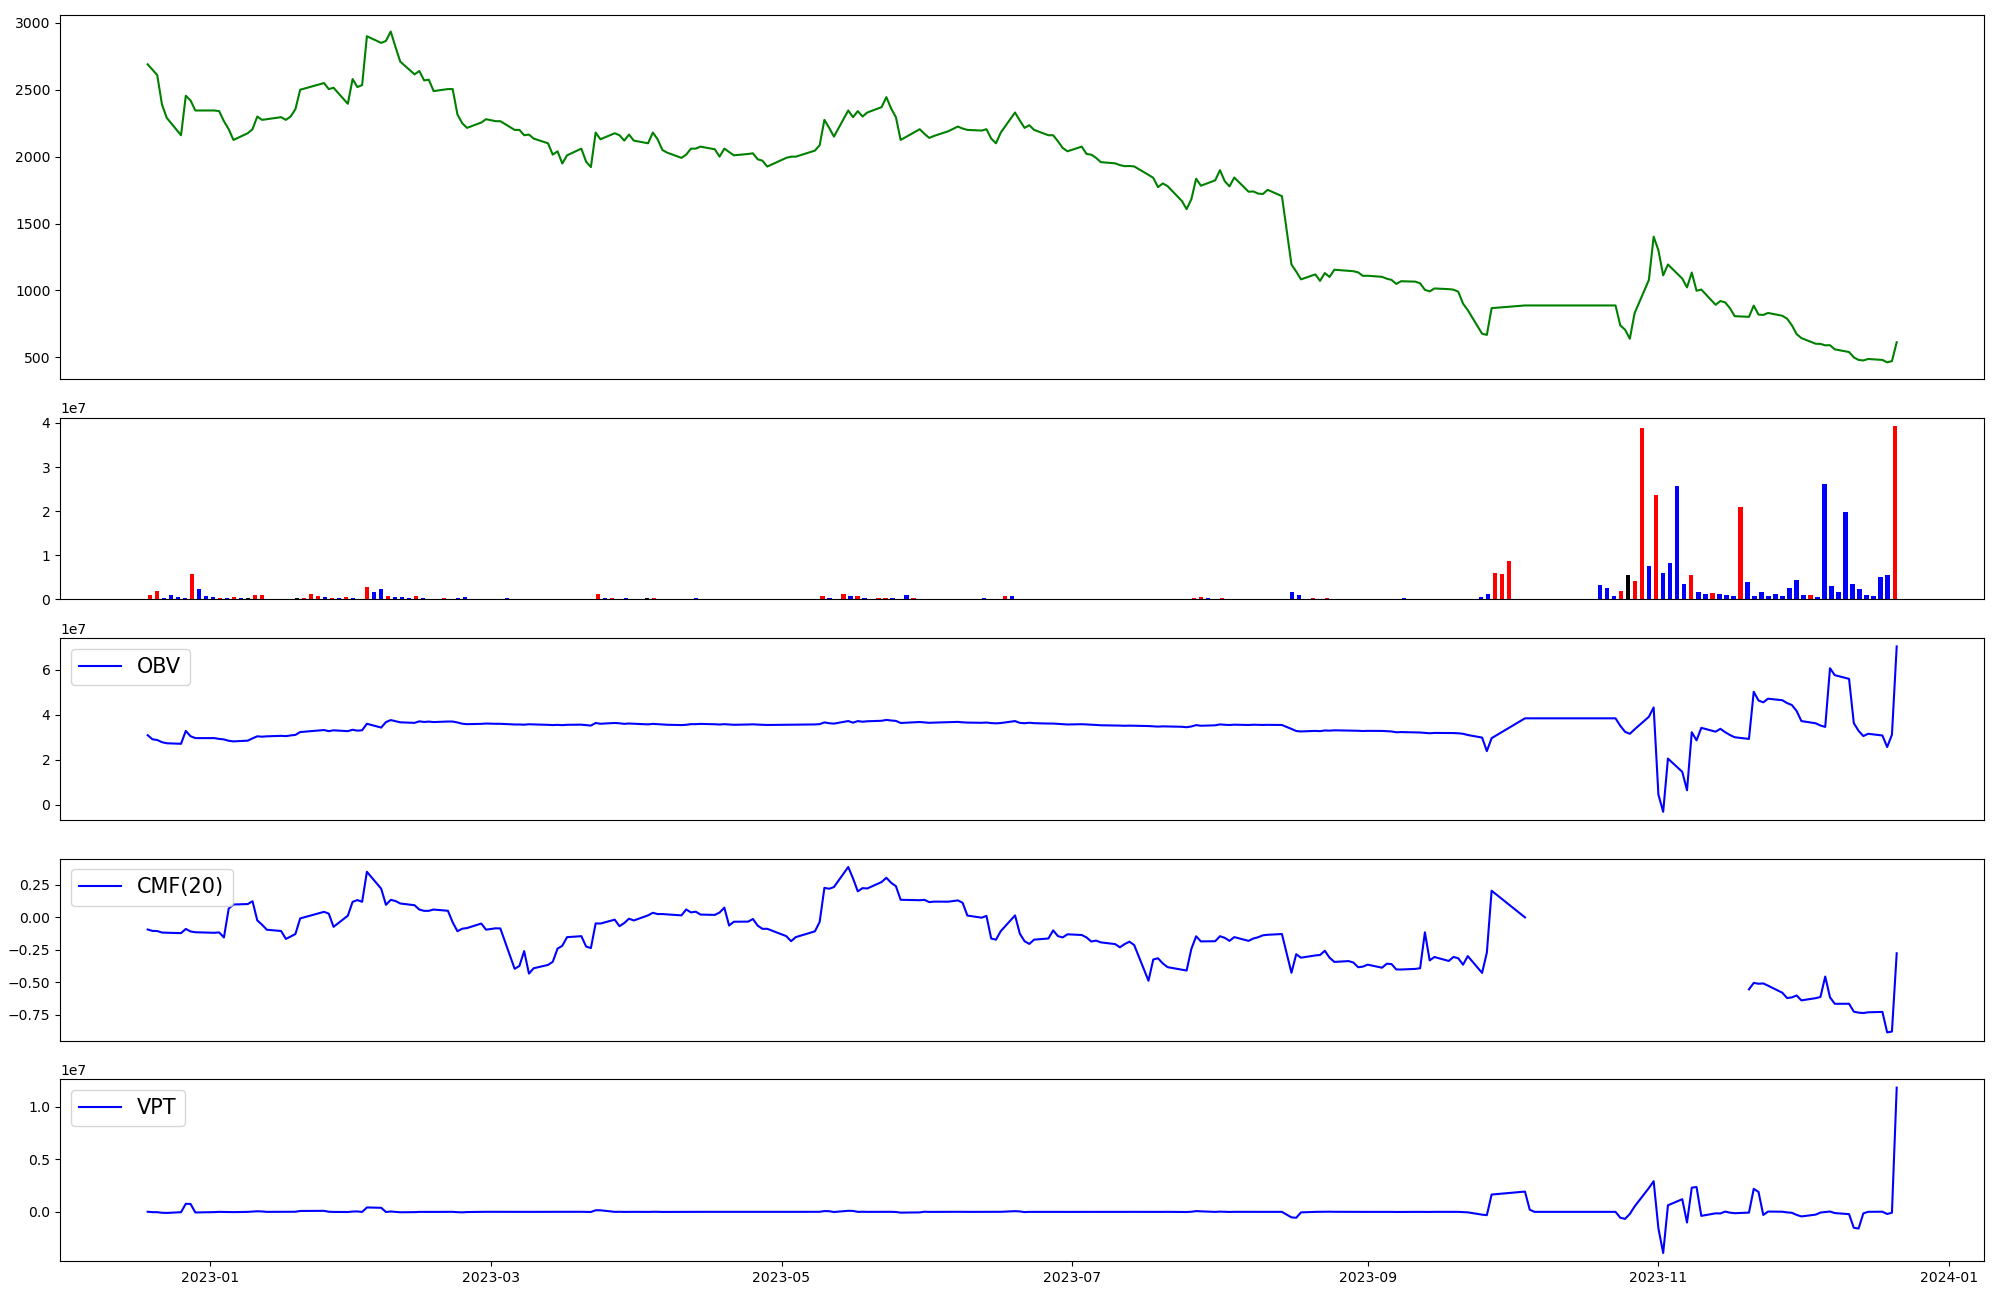Click the black volume bar in late October
Screen dimensions: 2000x1300
coord(1628,587)
